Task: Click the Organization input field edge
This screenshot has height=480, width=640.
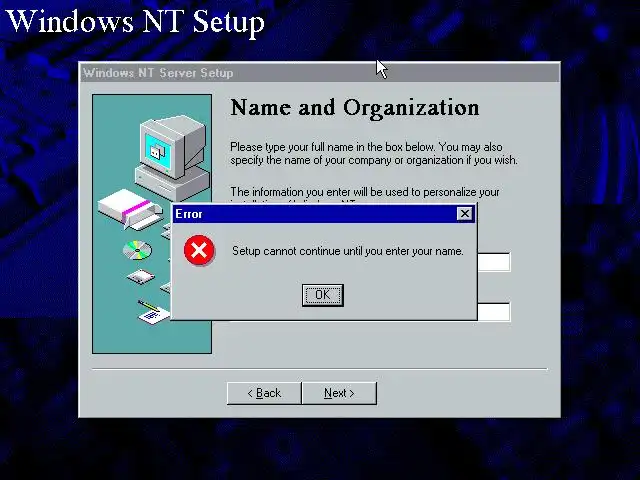Action: (494, 312)
